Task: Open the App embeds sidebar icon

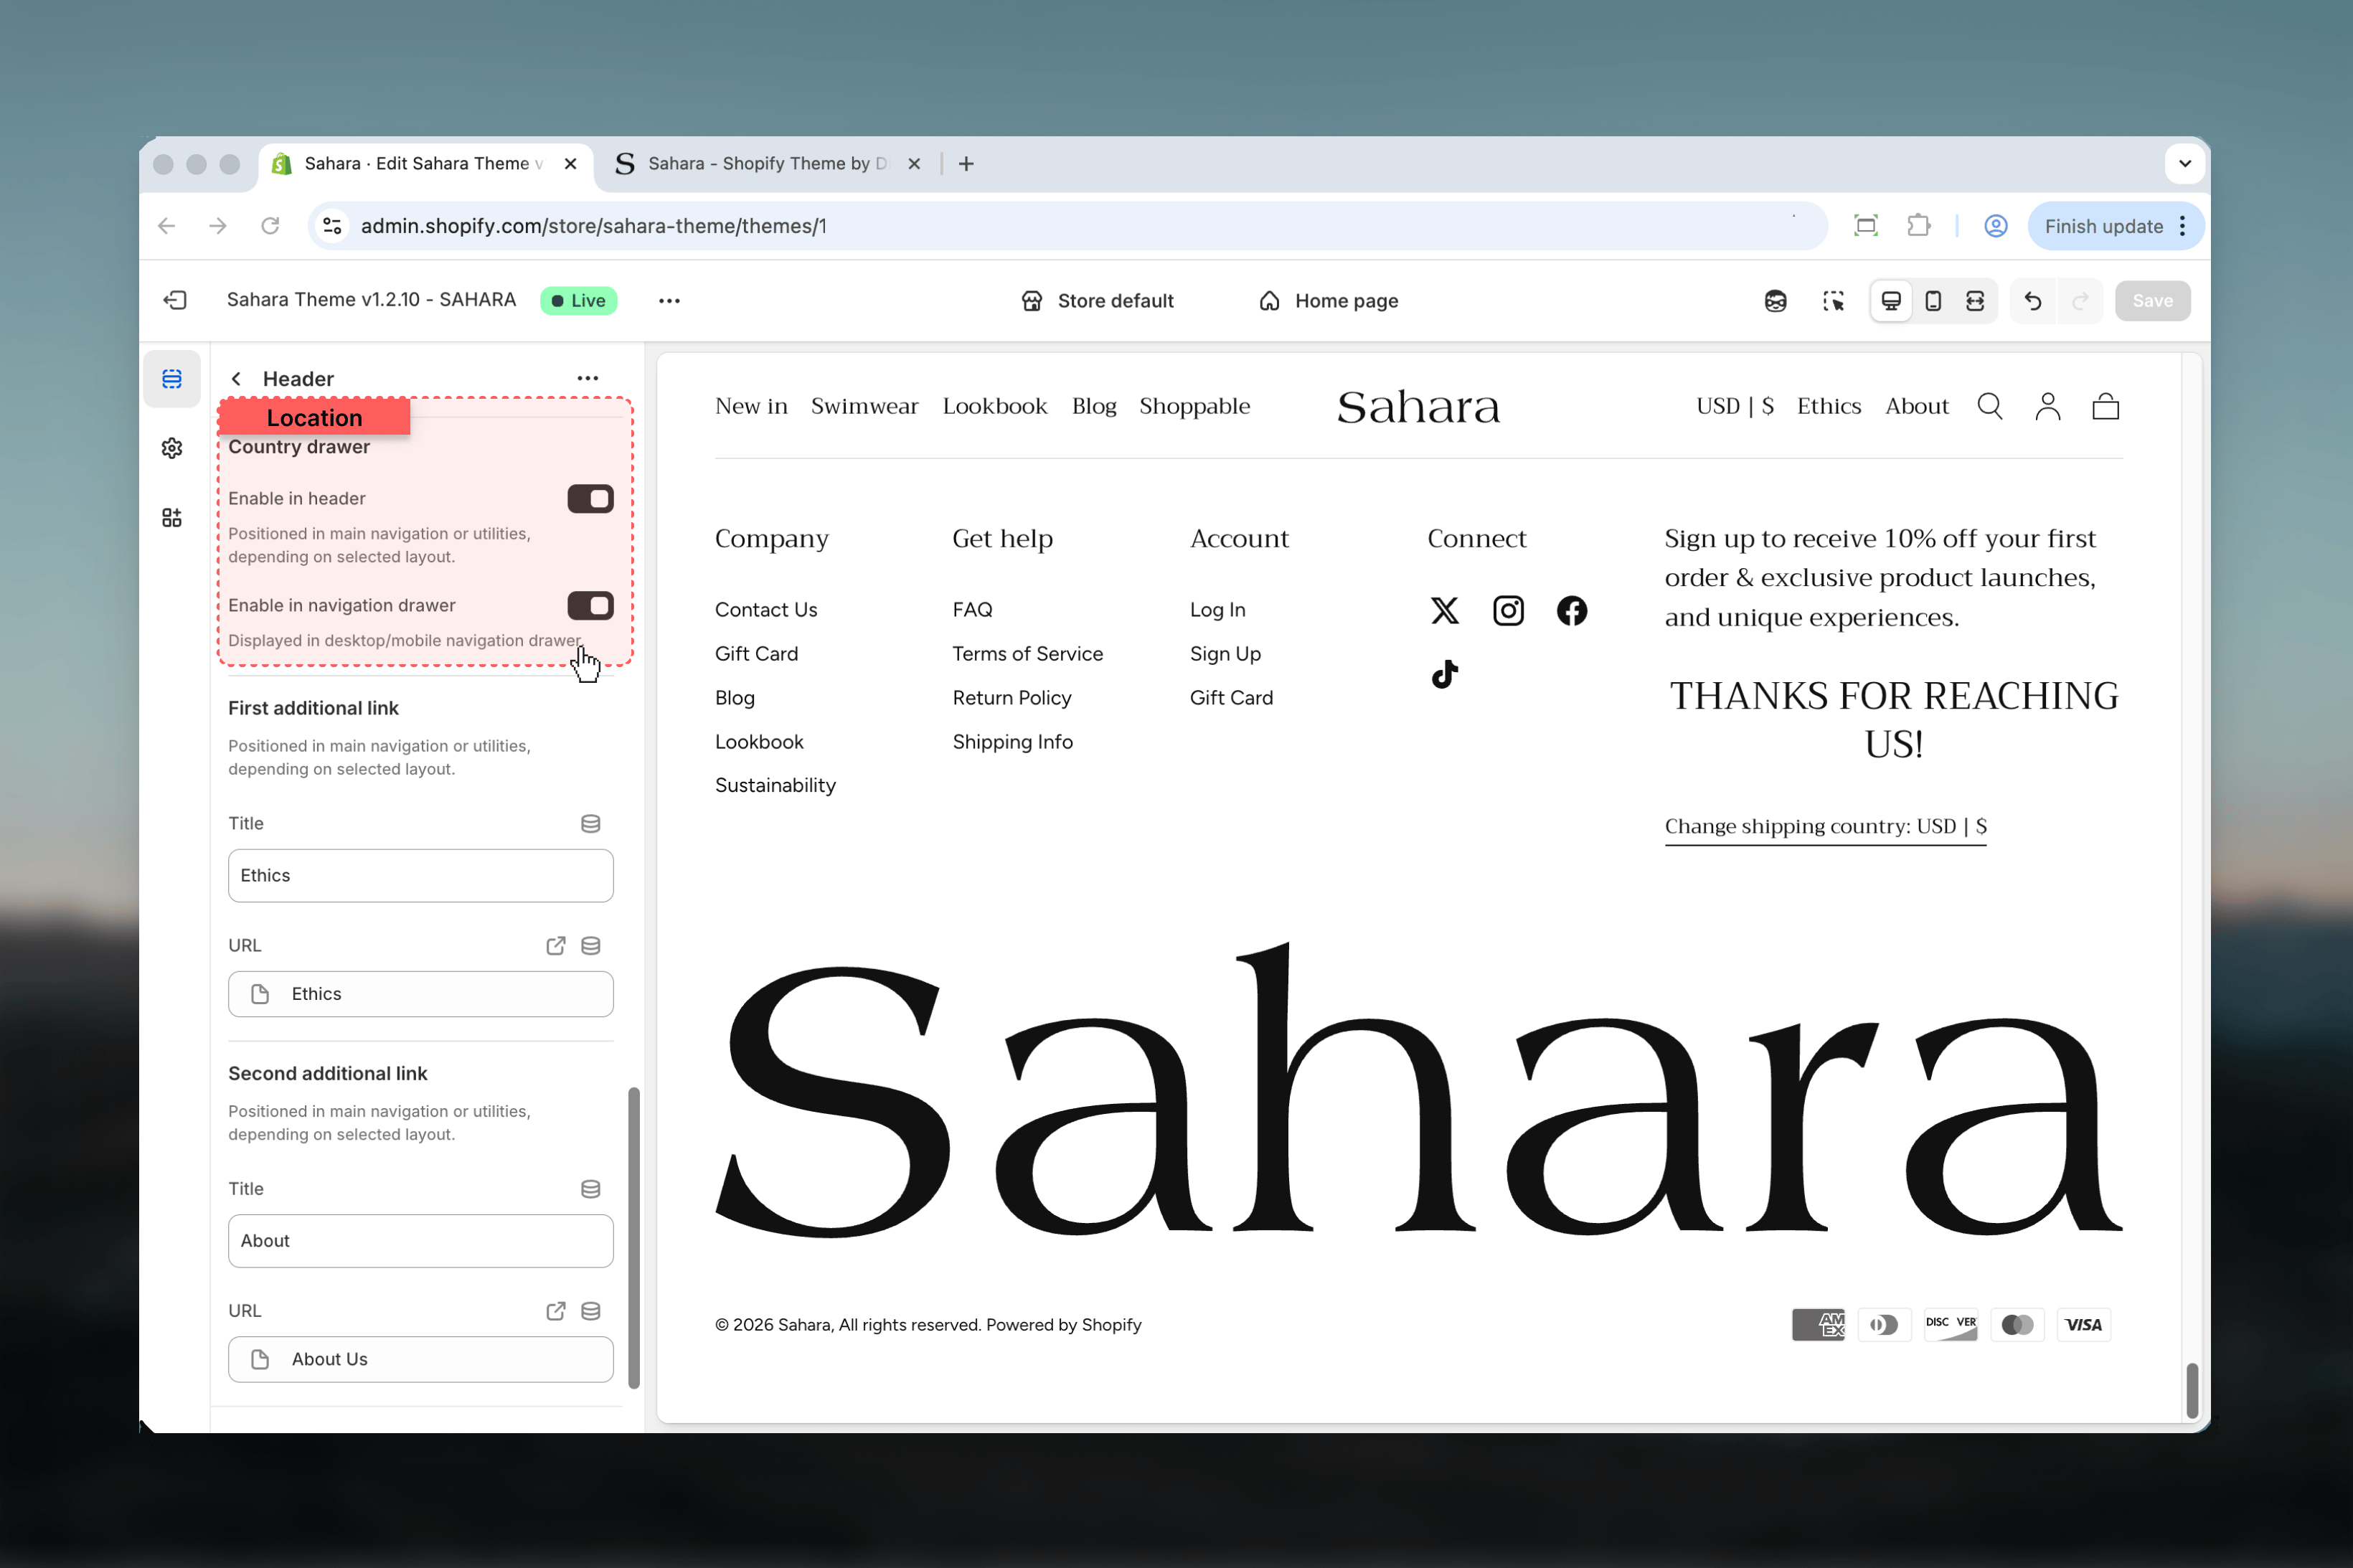Action: [172, 517]
